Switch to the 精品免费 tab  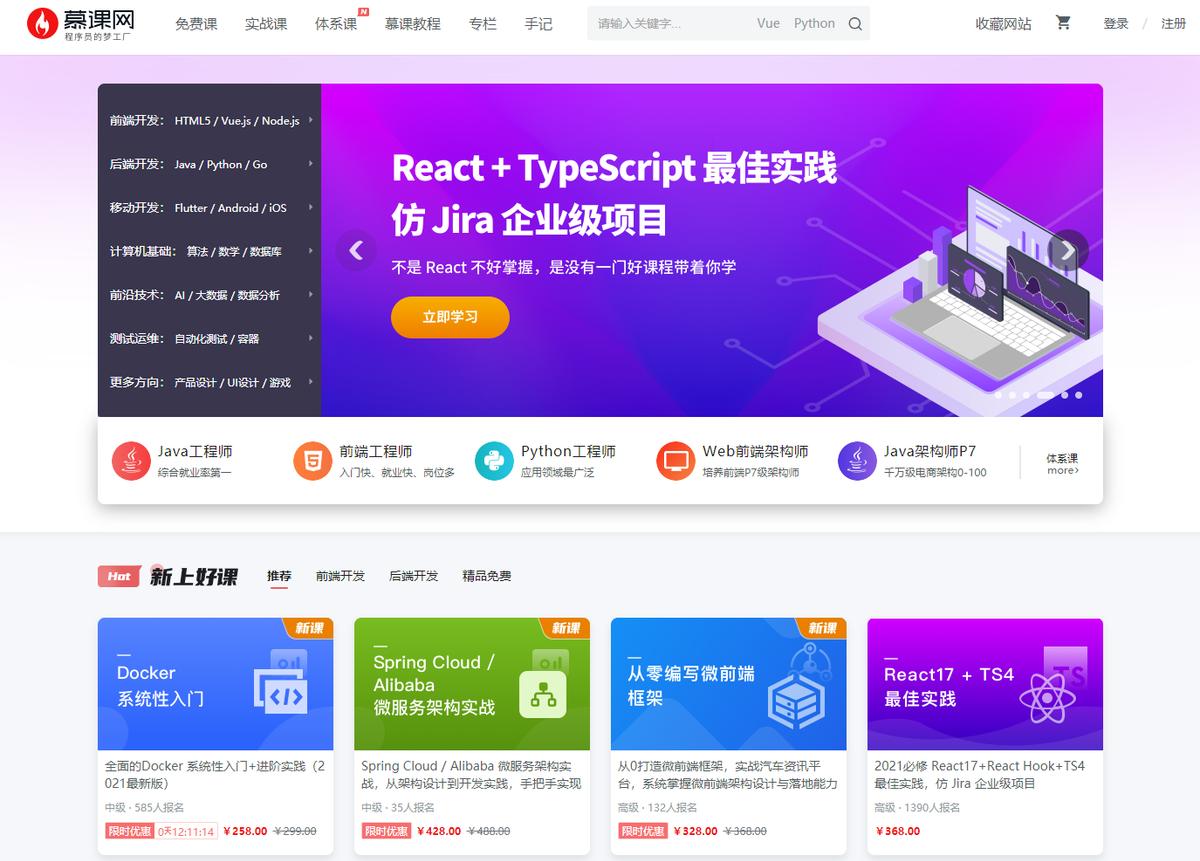pos(486,576)
